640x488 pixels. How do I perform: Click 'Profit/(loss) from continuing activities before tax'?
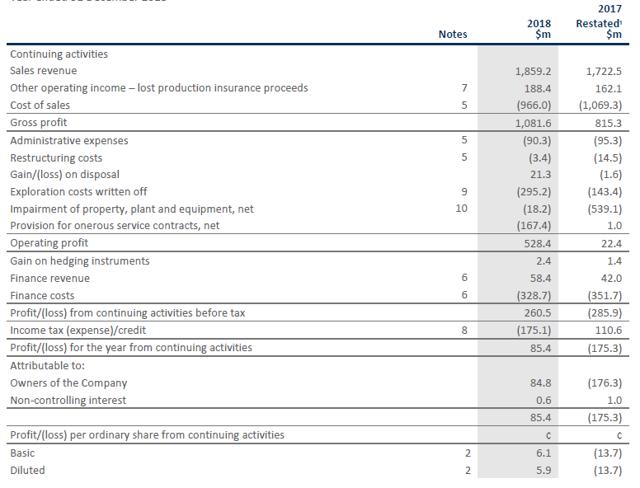(127, 313)
